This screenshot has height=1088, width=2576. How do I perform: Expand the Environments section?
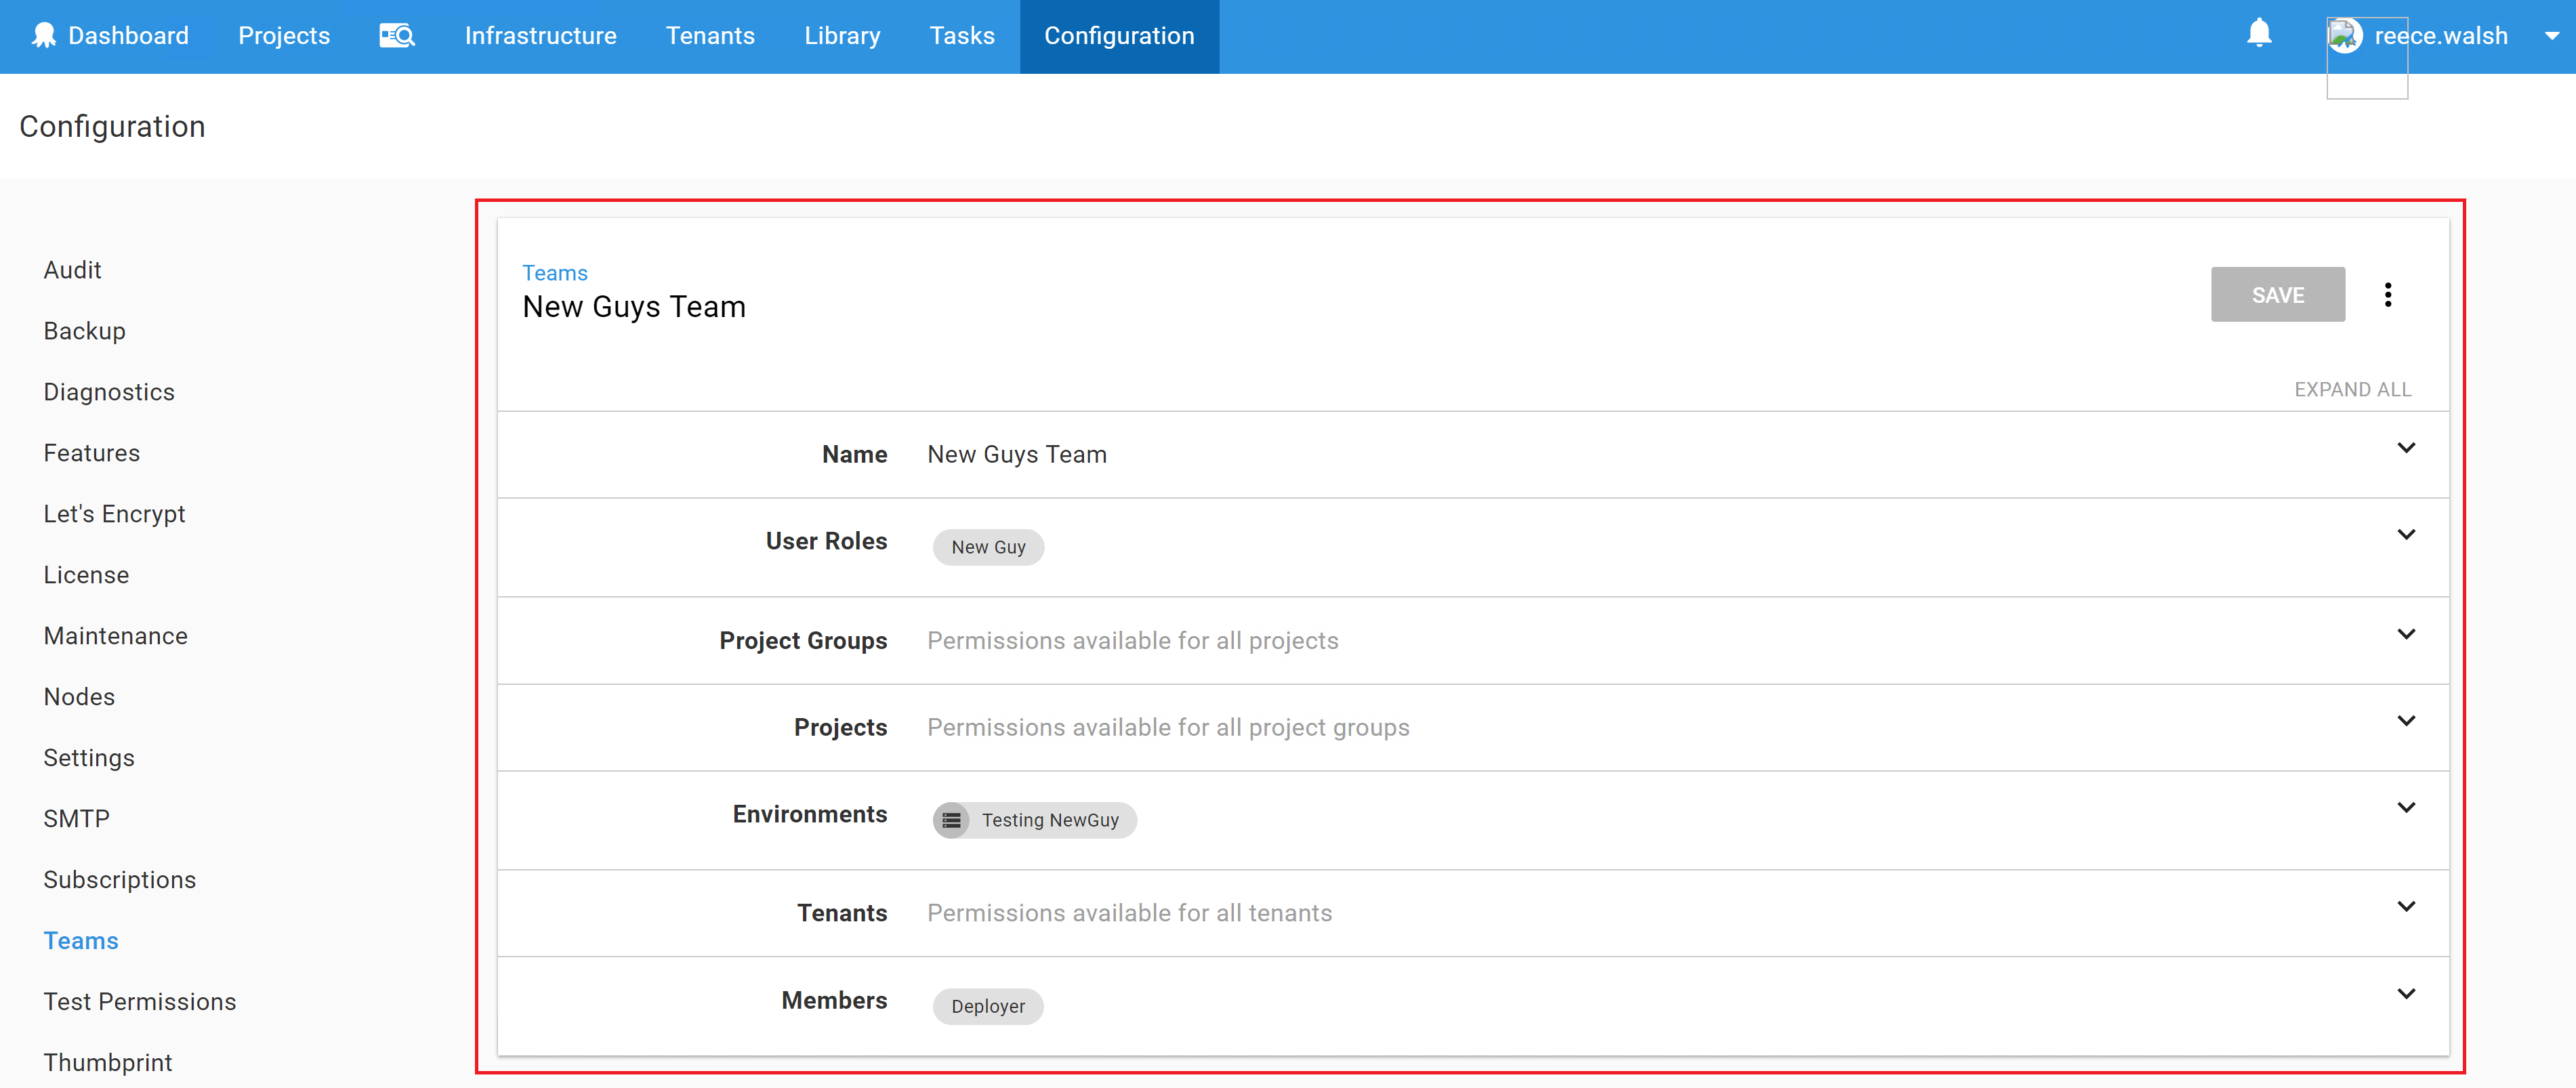2407,807
